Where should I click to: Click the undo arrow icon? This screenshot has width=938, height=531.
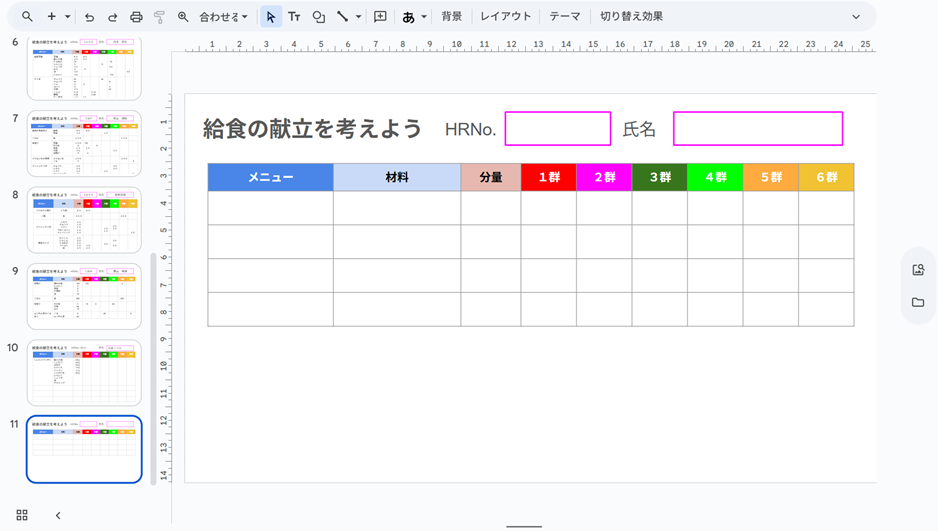(x=90, y=17)
